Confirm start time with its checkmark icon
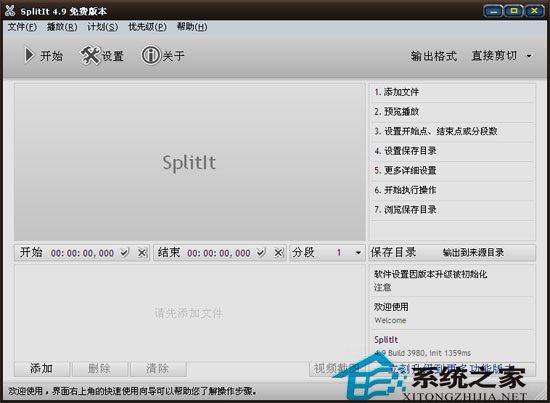 click(125, 253)
